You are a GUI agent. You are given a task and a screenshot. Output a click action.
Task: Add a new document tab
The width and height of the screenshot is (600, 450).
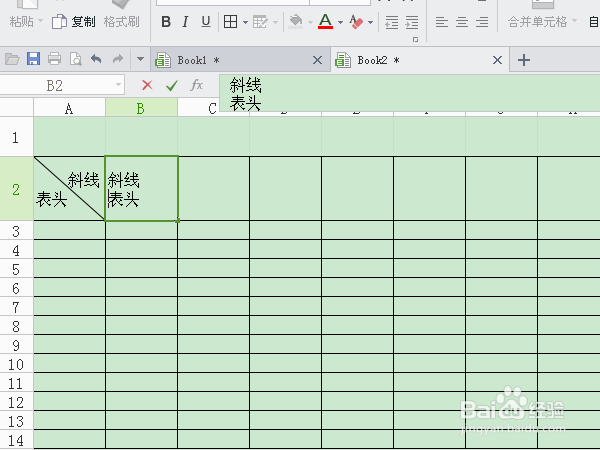pos(523,60)
